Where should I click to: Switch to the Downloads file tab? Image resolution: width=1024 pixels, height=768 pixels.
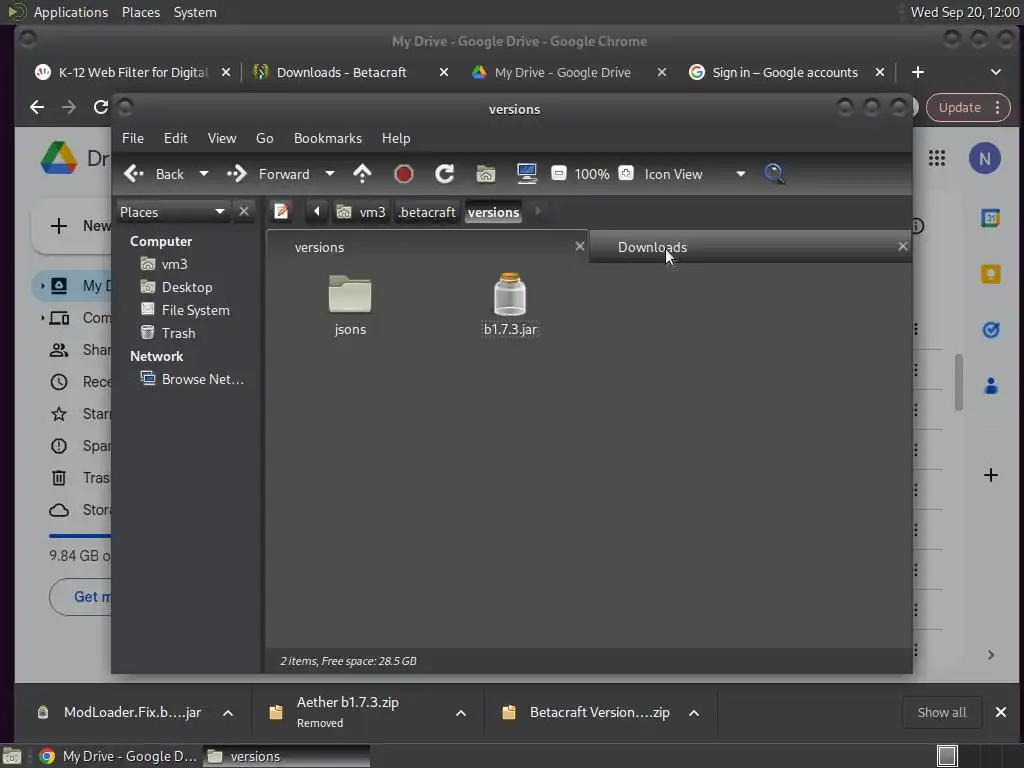pos(750,247)
